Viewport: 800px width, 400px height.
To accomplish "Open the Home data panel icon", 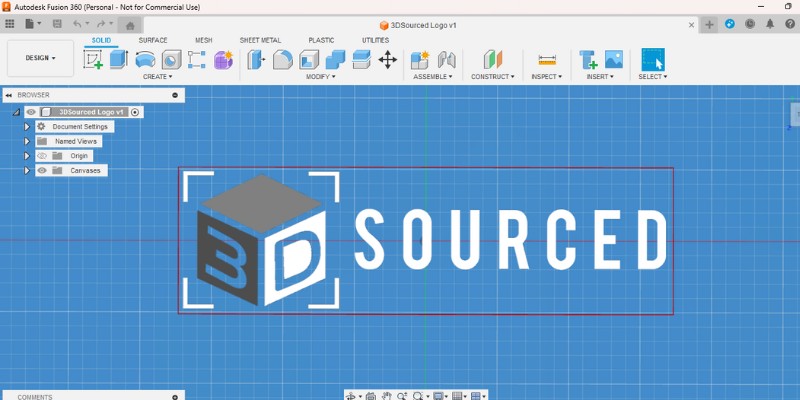I will pyautogui.click(x=130, y=25).
